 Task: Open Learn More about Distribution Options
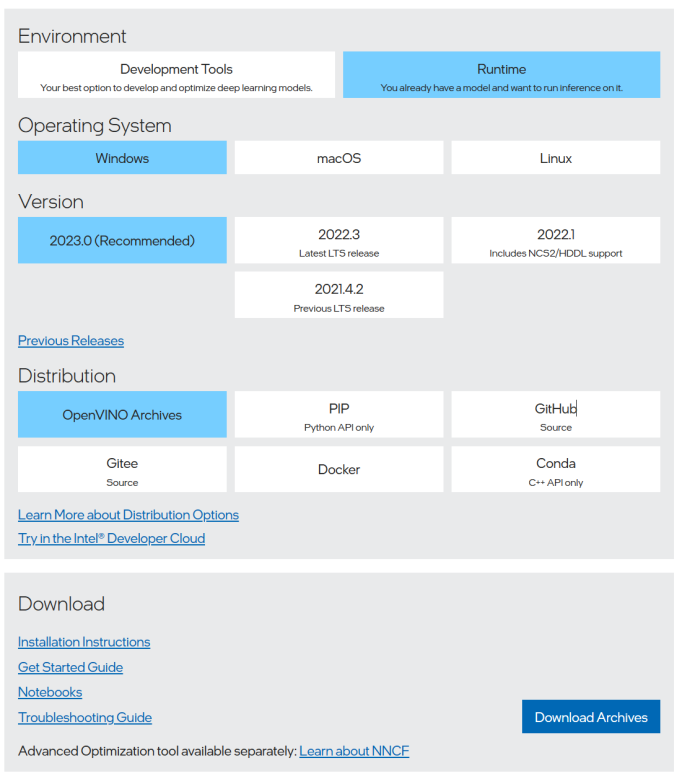tap(128, 515)
